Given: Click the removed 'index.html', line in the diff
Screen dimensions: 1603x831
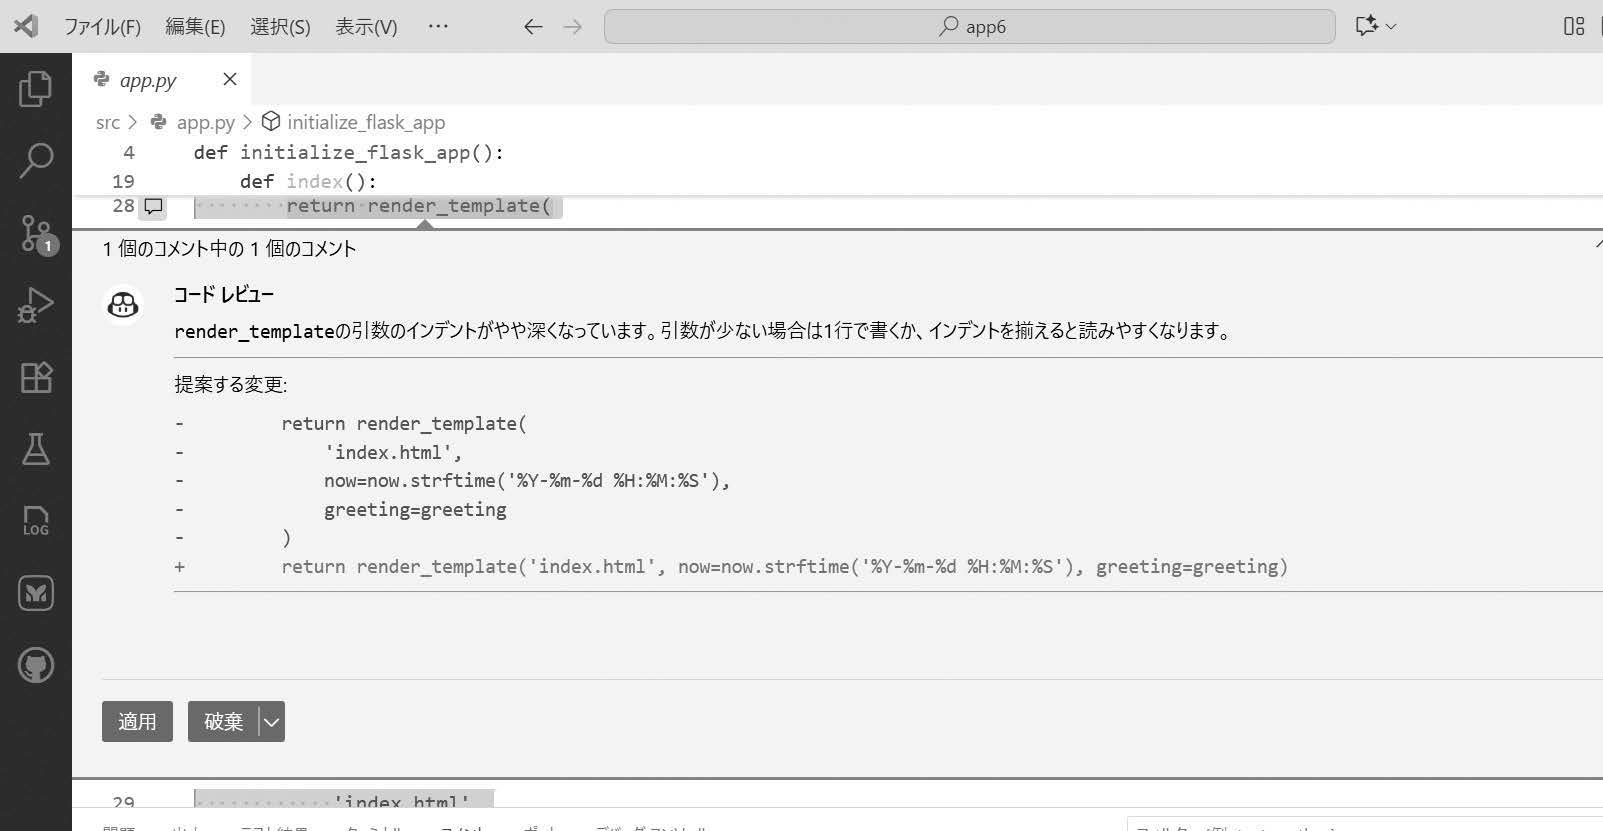Looking at the screenshot, I should pos(393,452).
